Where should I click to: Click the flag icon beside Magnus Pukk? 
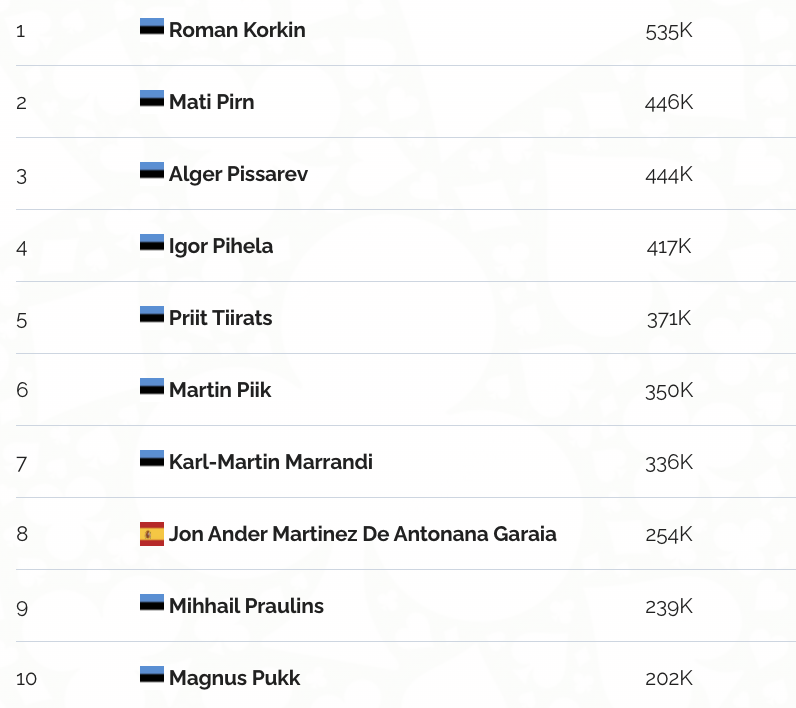point(152,675)
